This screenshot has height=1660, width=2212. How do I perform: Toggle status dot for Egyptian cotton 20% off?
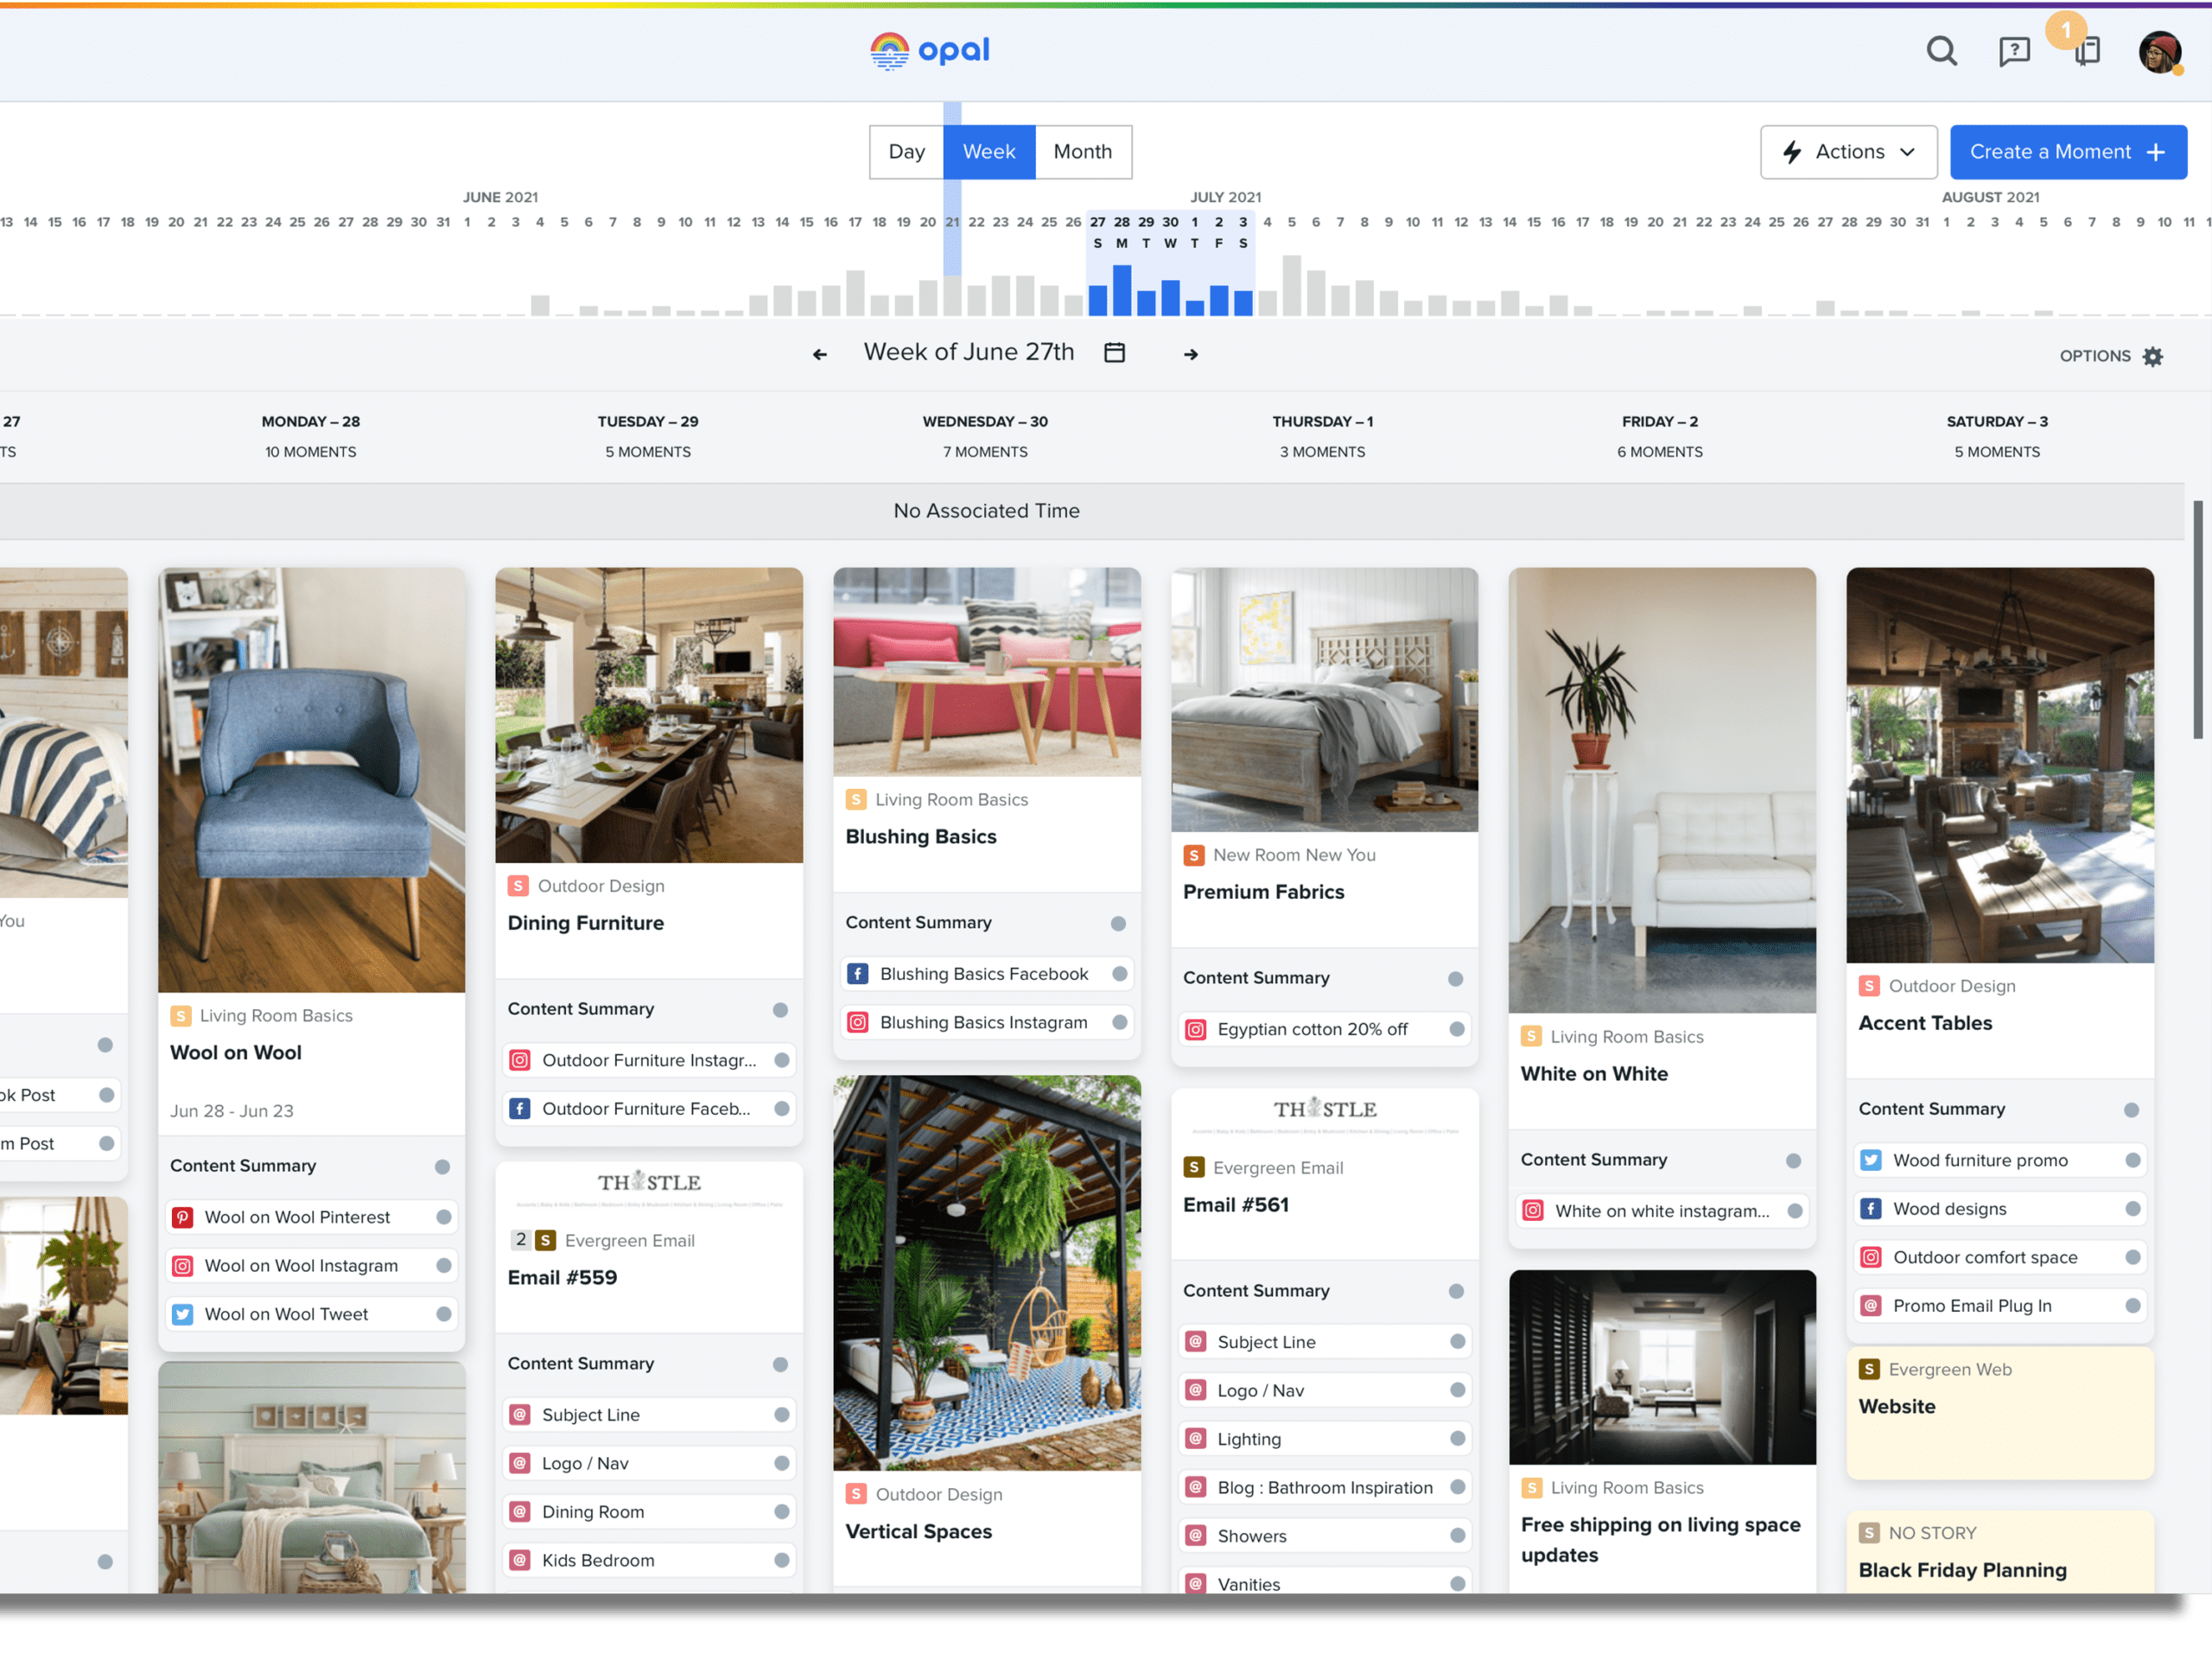point(1456,1029)
